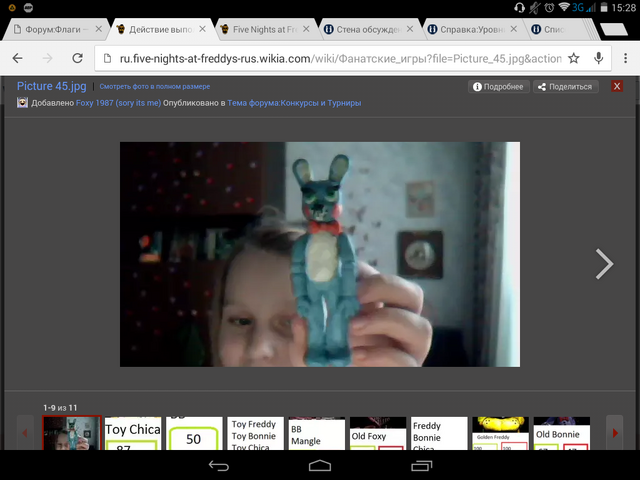This screenshot has height=480, width=640.
Task: Click the Поделиться share button
Action: 566,87
